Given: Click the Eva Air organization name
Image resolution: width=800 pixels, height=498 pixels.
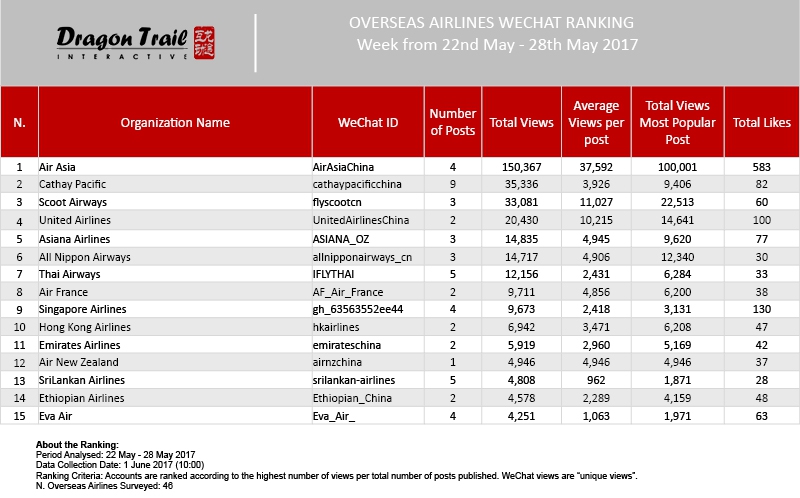Looking at the screenshot, I should coord(56,416).
